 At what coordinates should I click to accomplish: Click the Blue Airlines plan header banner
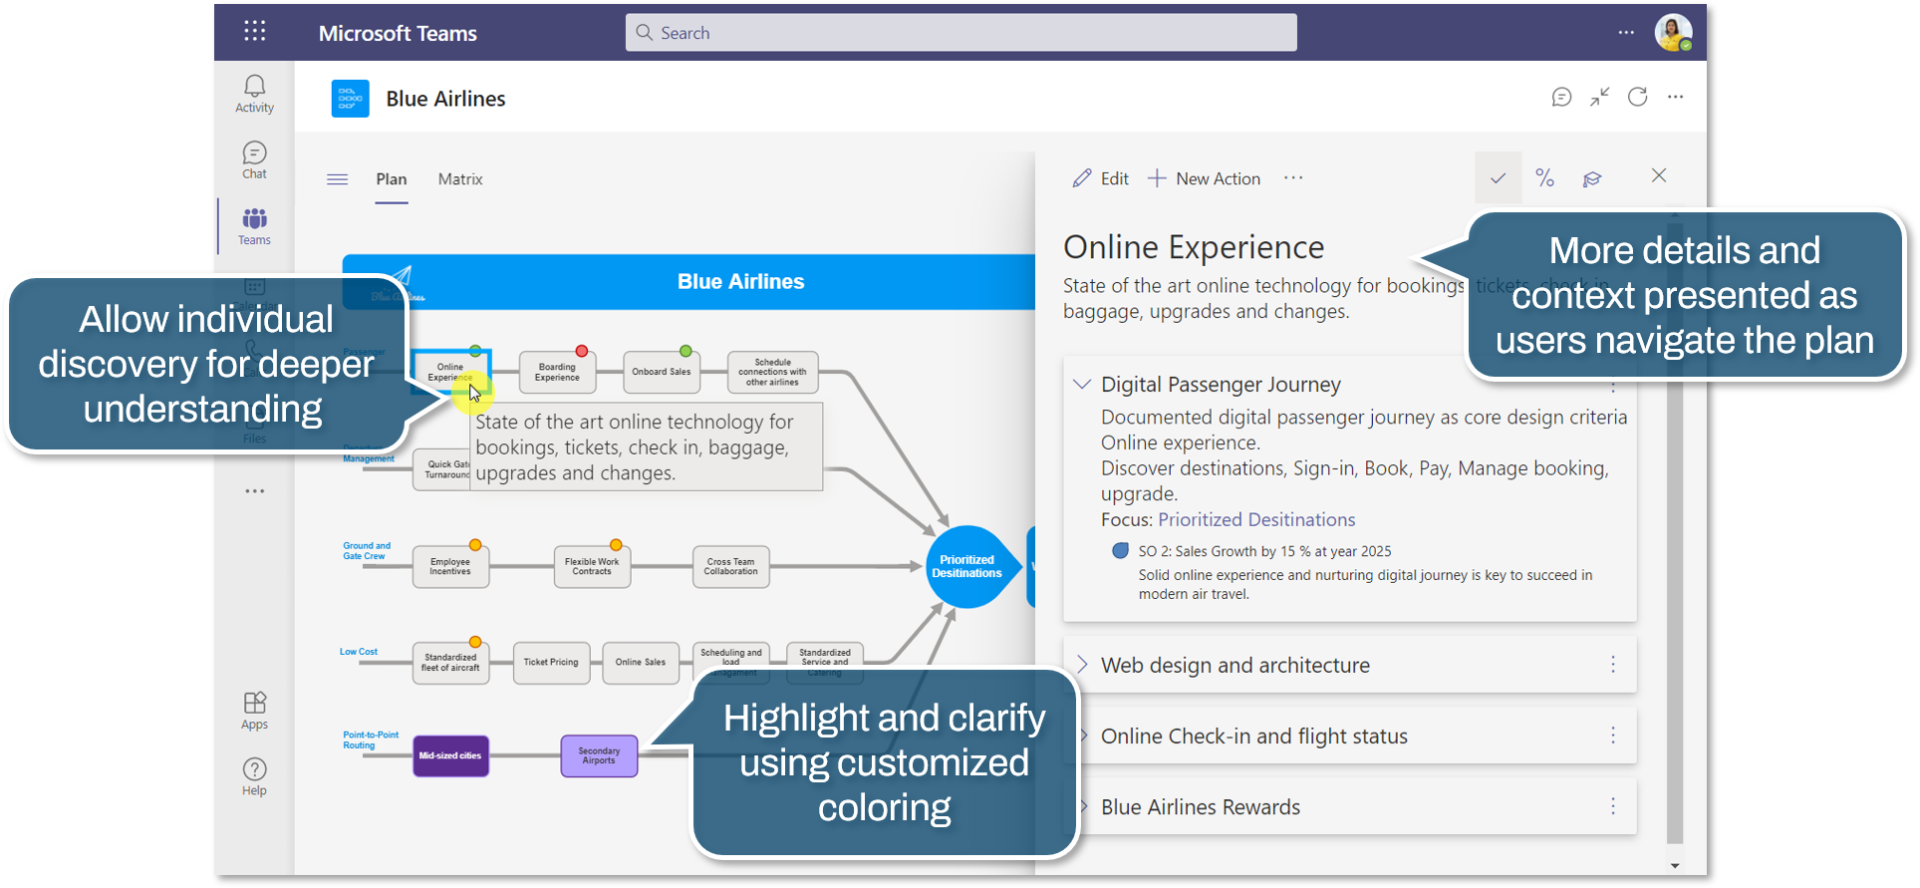(689, 282)
